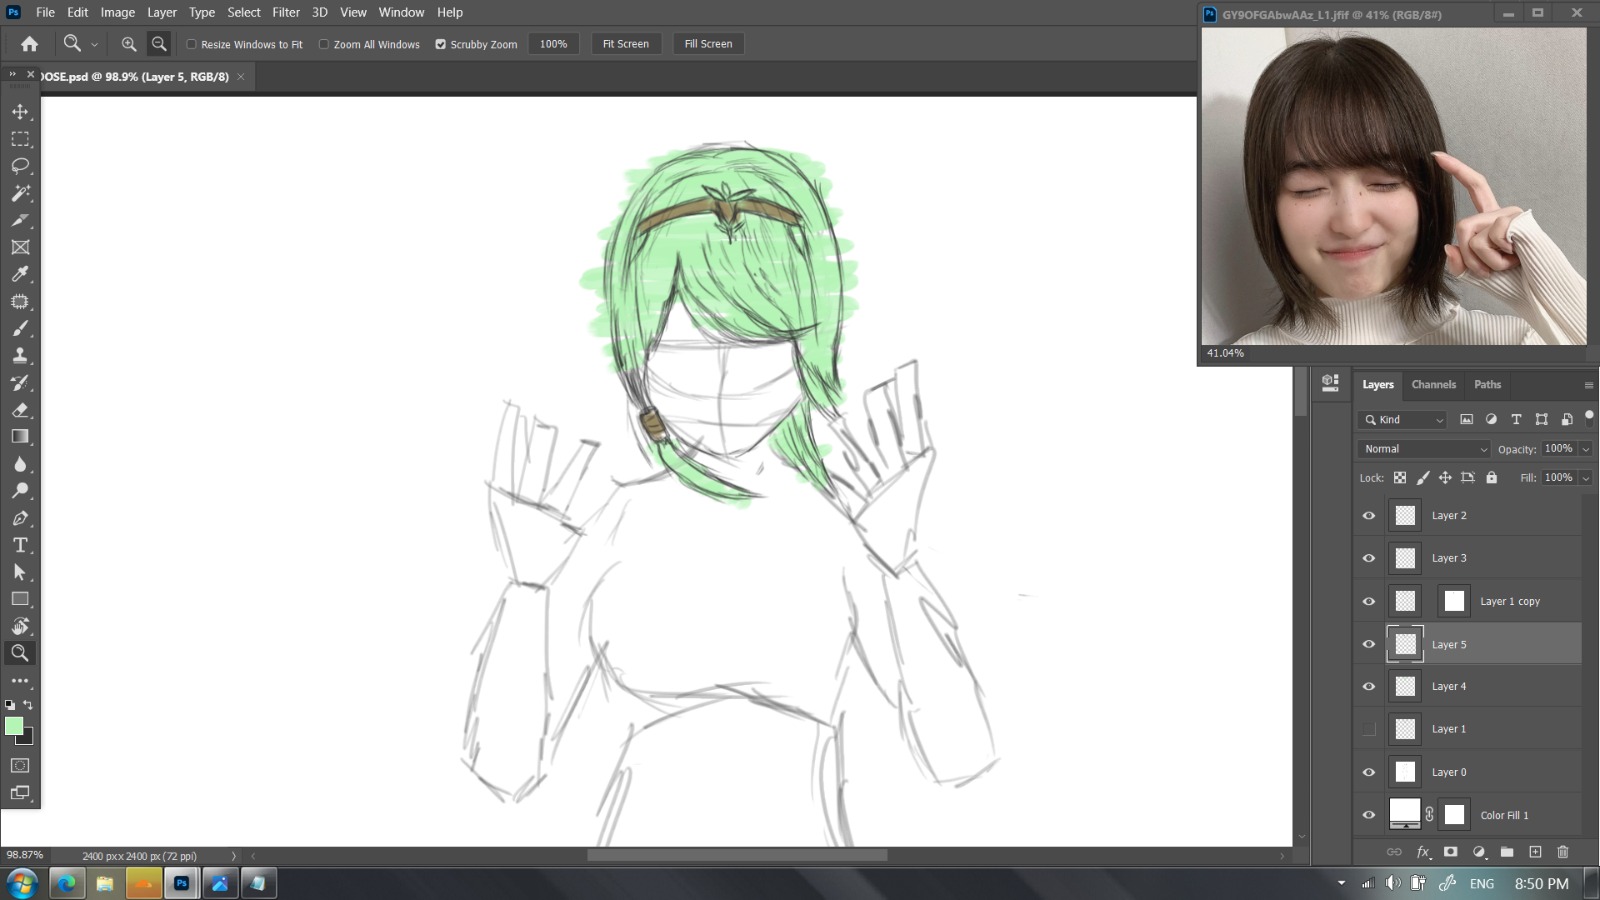Hide Color Fill 1 visibility eye

(1369, 815)
